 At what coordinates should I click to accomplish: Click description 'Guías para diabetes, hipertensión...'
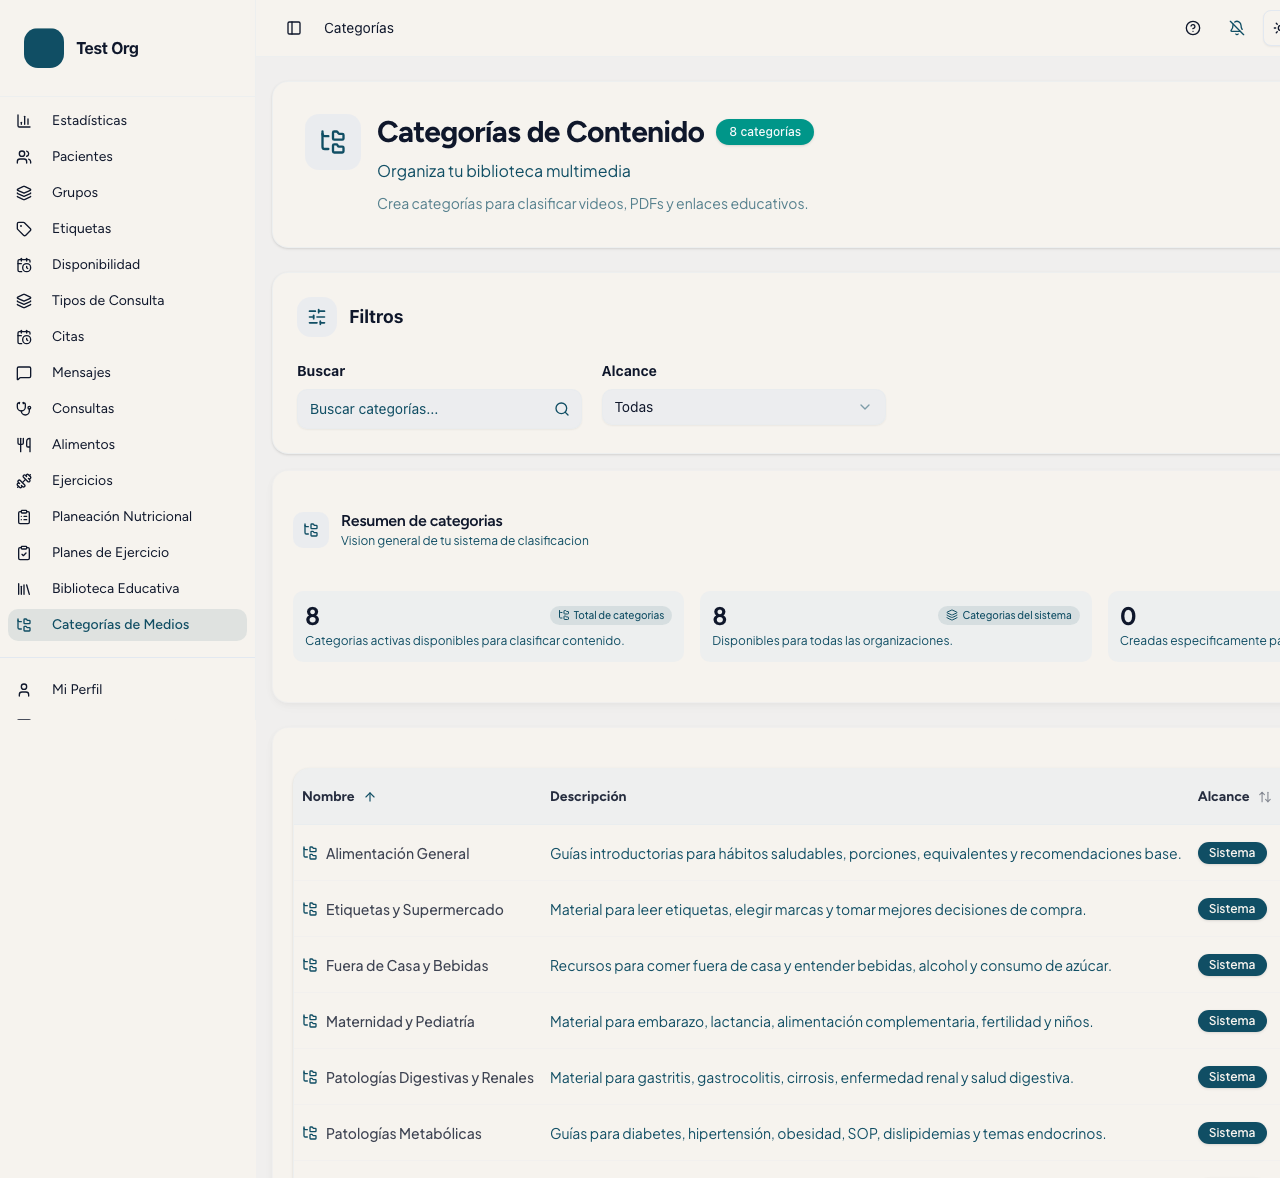pyautogui.click(x=828, y=1134)
